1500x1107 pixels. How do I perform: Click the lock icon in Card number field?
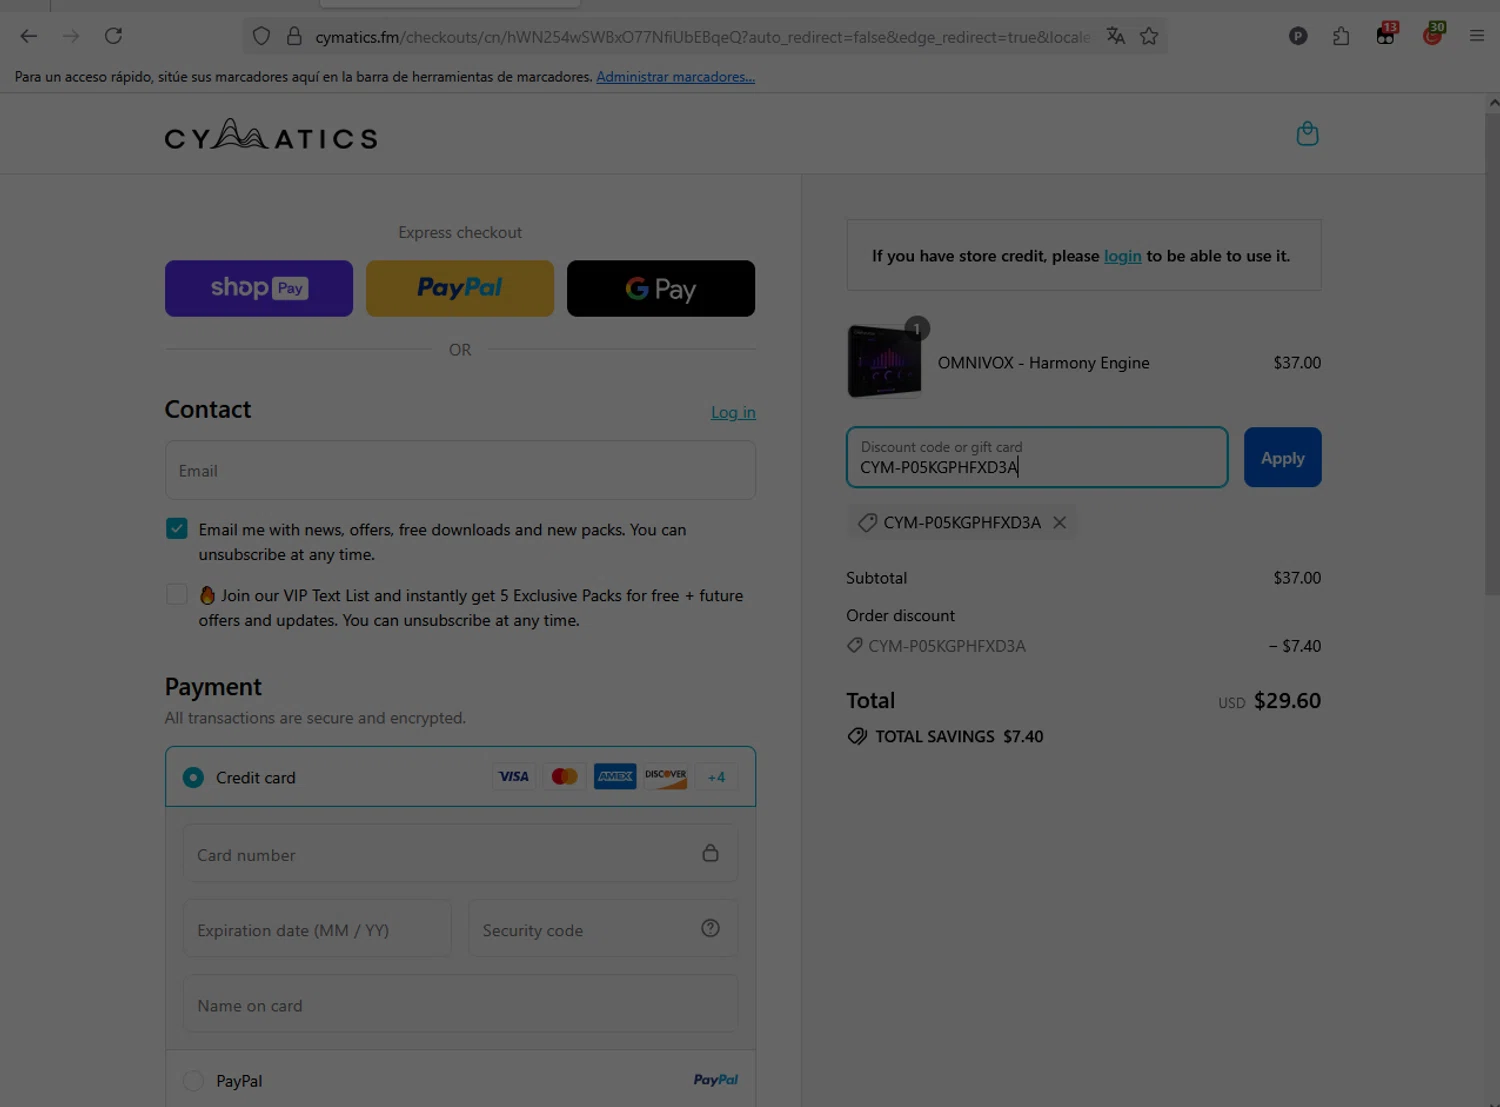pyautogui.click(x=710, y=853)
